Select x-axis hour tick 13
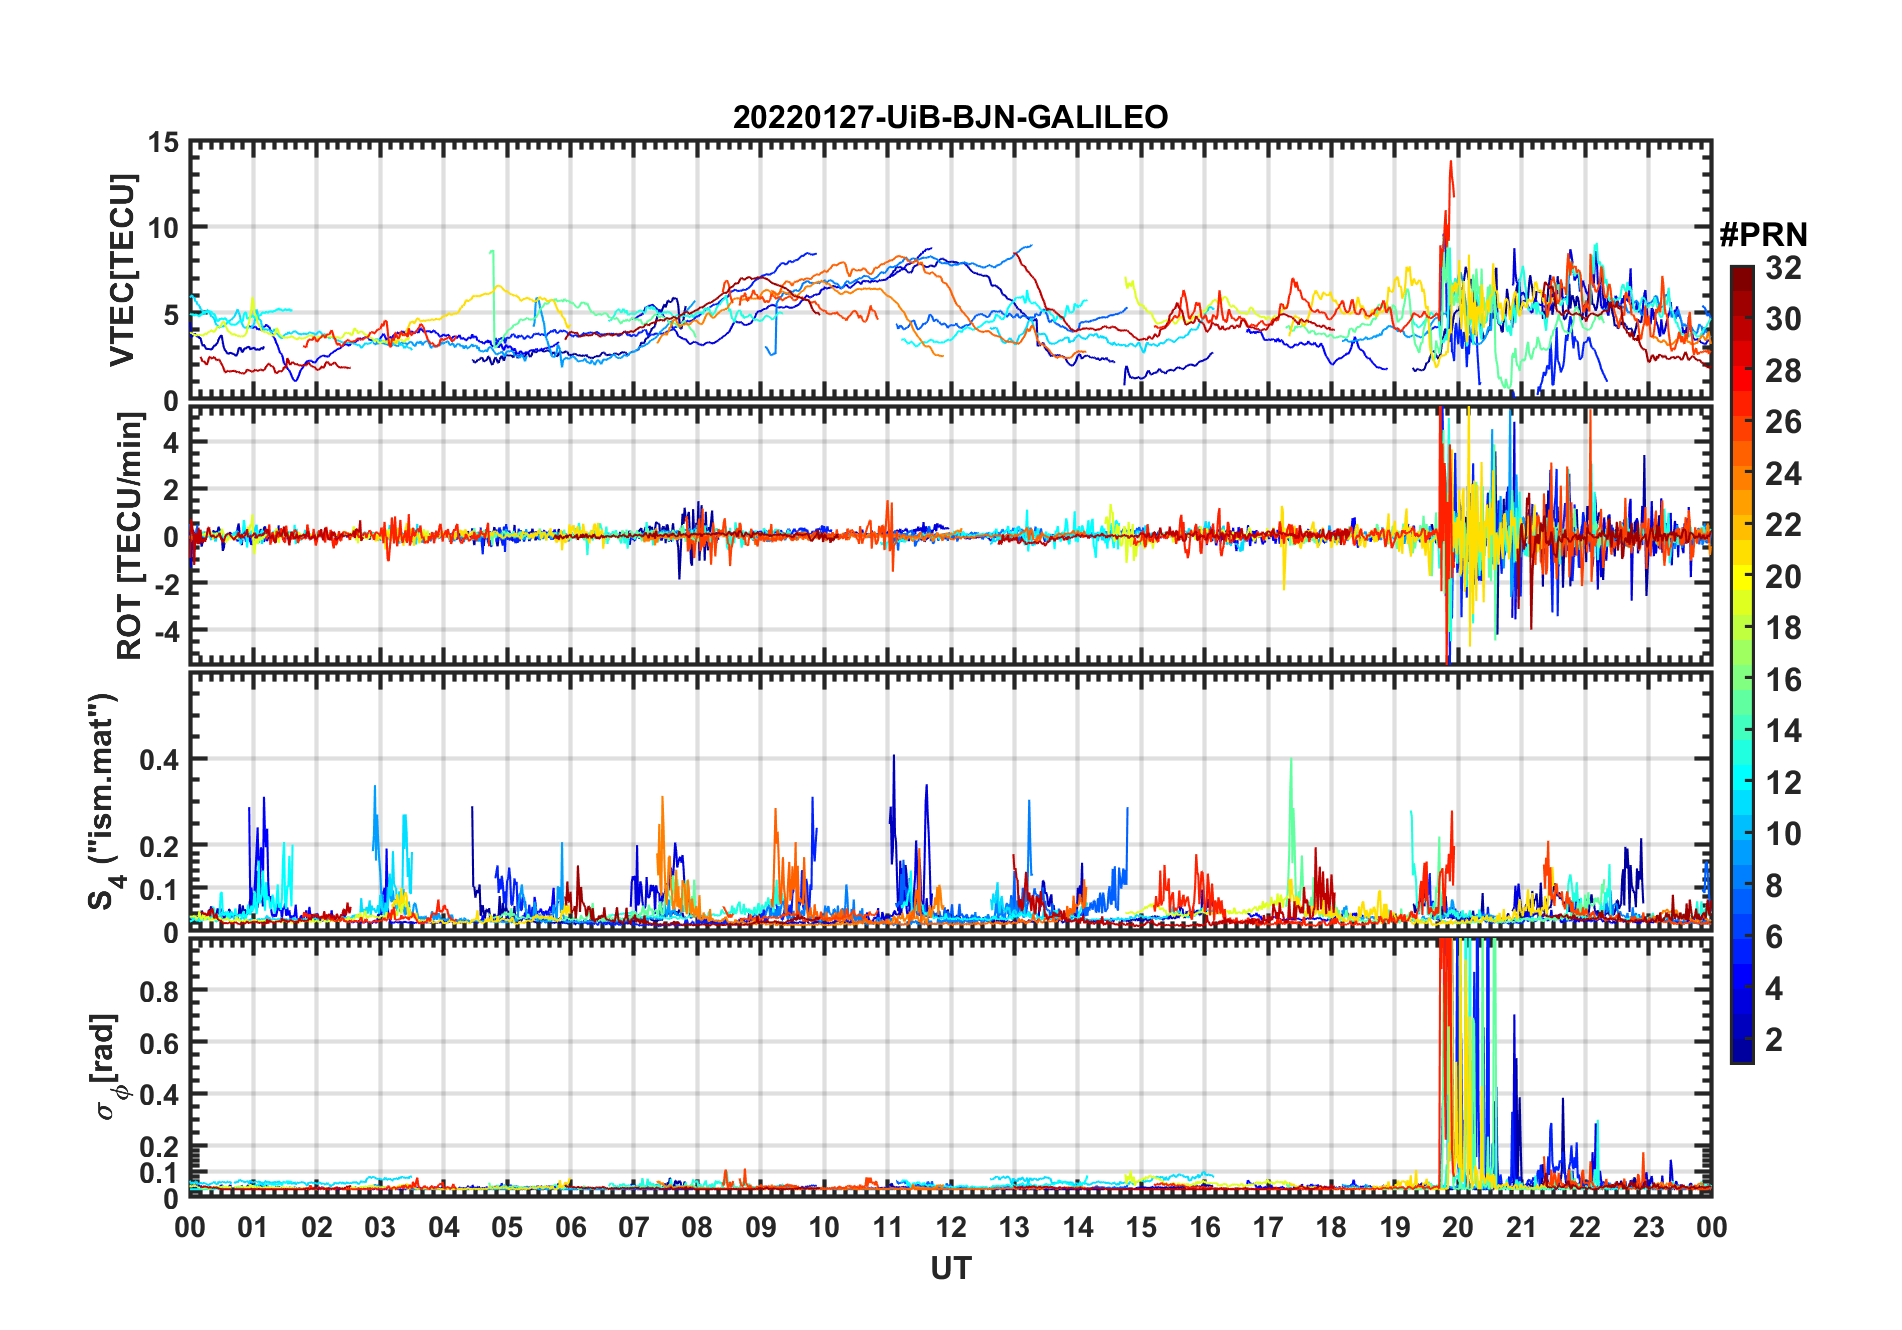The image size is (1902, 1330). coord(1014,1228)
